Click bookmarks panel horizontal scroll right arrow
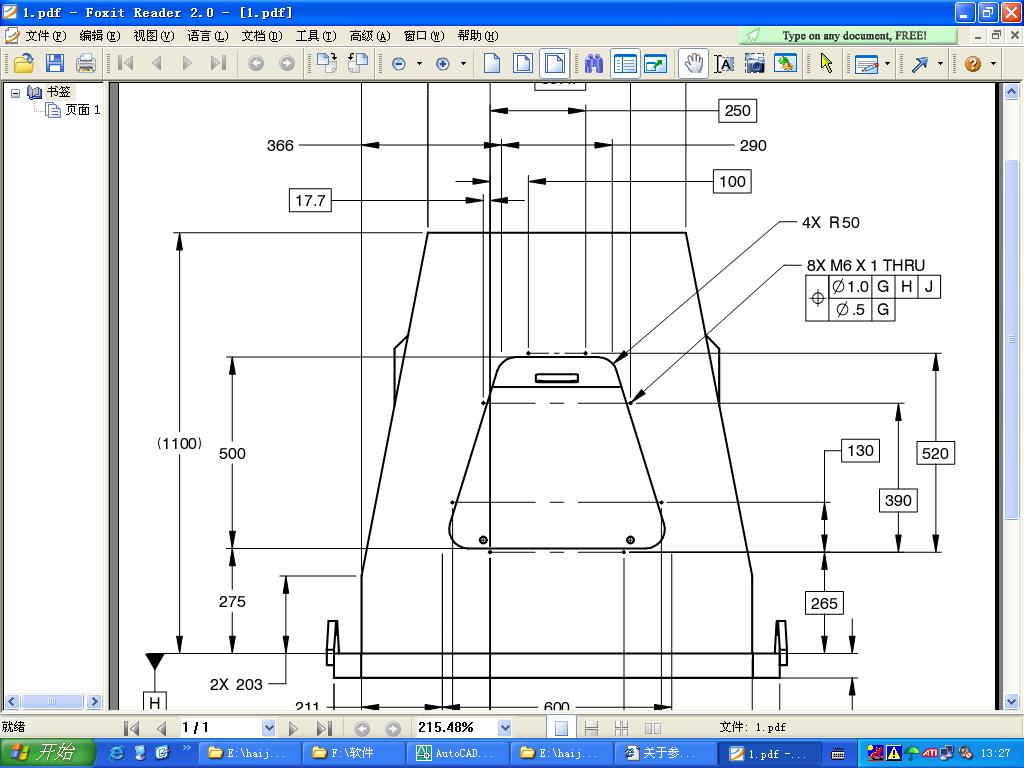1024x768 pixels. click(x=94, y=701)
